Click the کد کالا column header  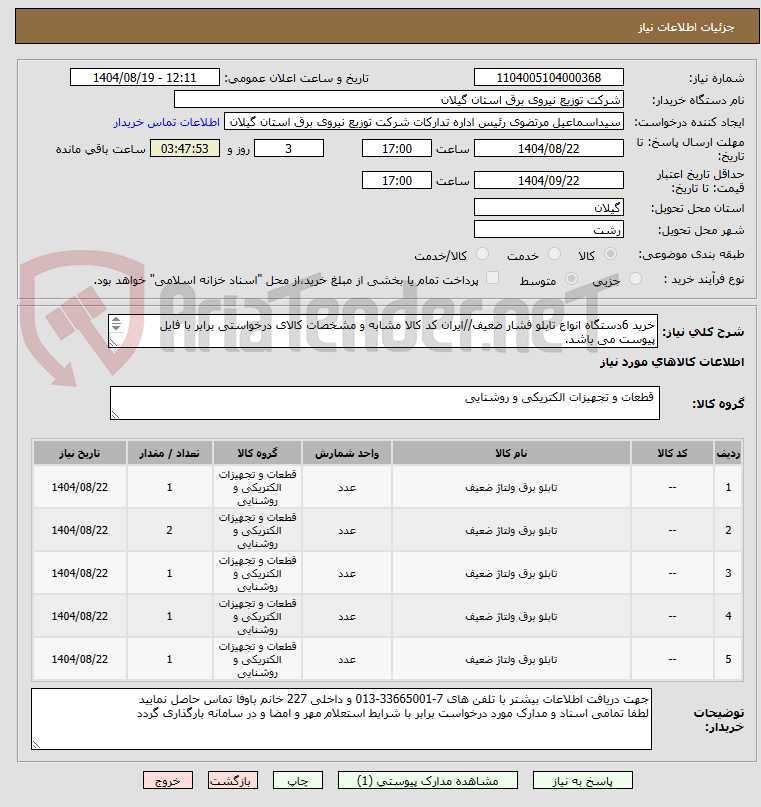[672, 453]
